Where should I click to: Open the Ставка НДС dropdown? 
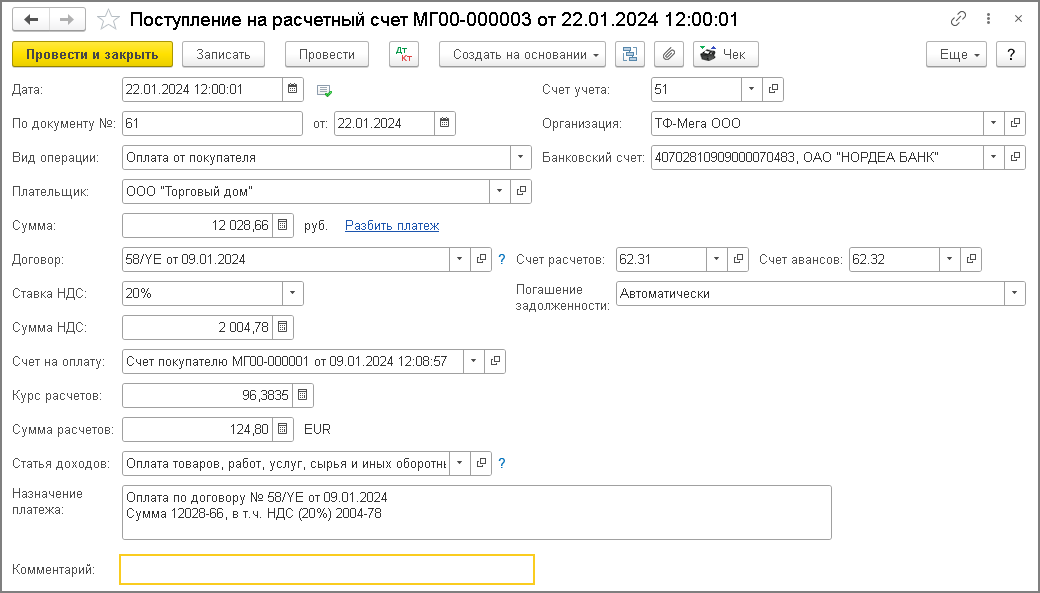coord(293,293)
